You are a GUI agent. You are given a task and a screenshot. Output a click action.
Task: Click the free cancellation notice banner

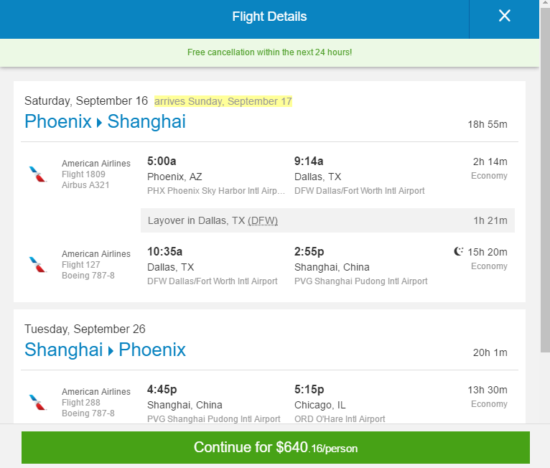pyautogui.click(x=269, y=52)
